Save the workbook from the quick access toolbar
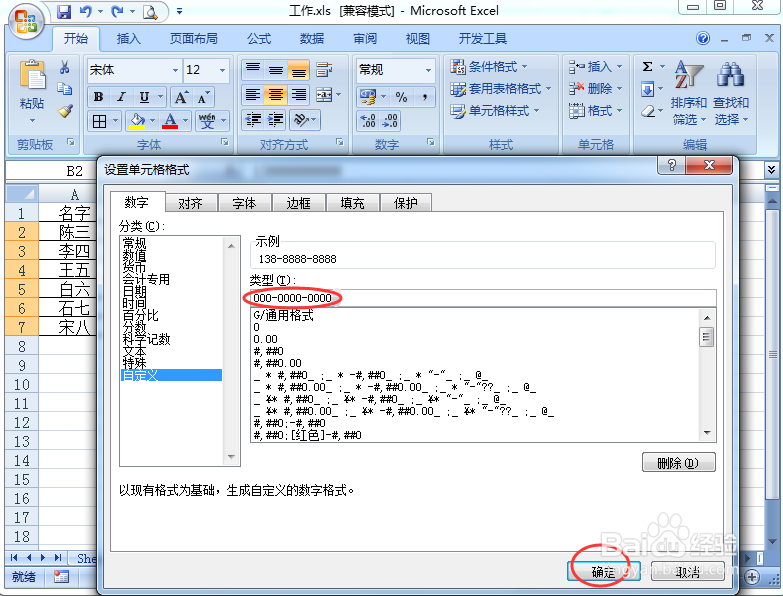This screenshot has height=596, width=783. click(x=64, y=11)
